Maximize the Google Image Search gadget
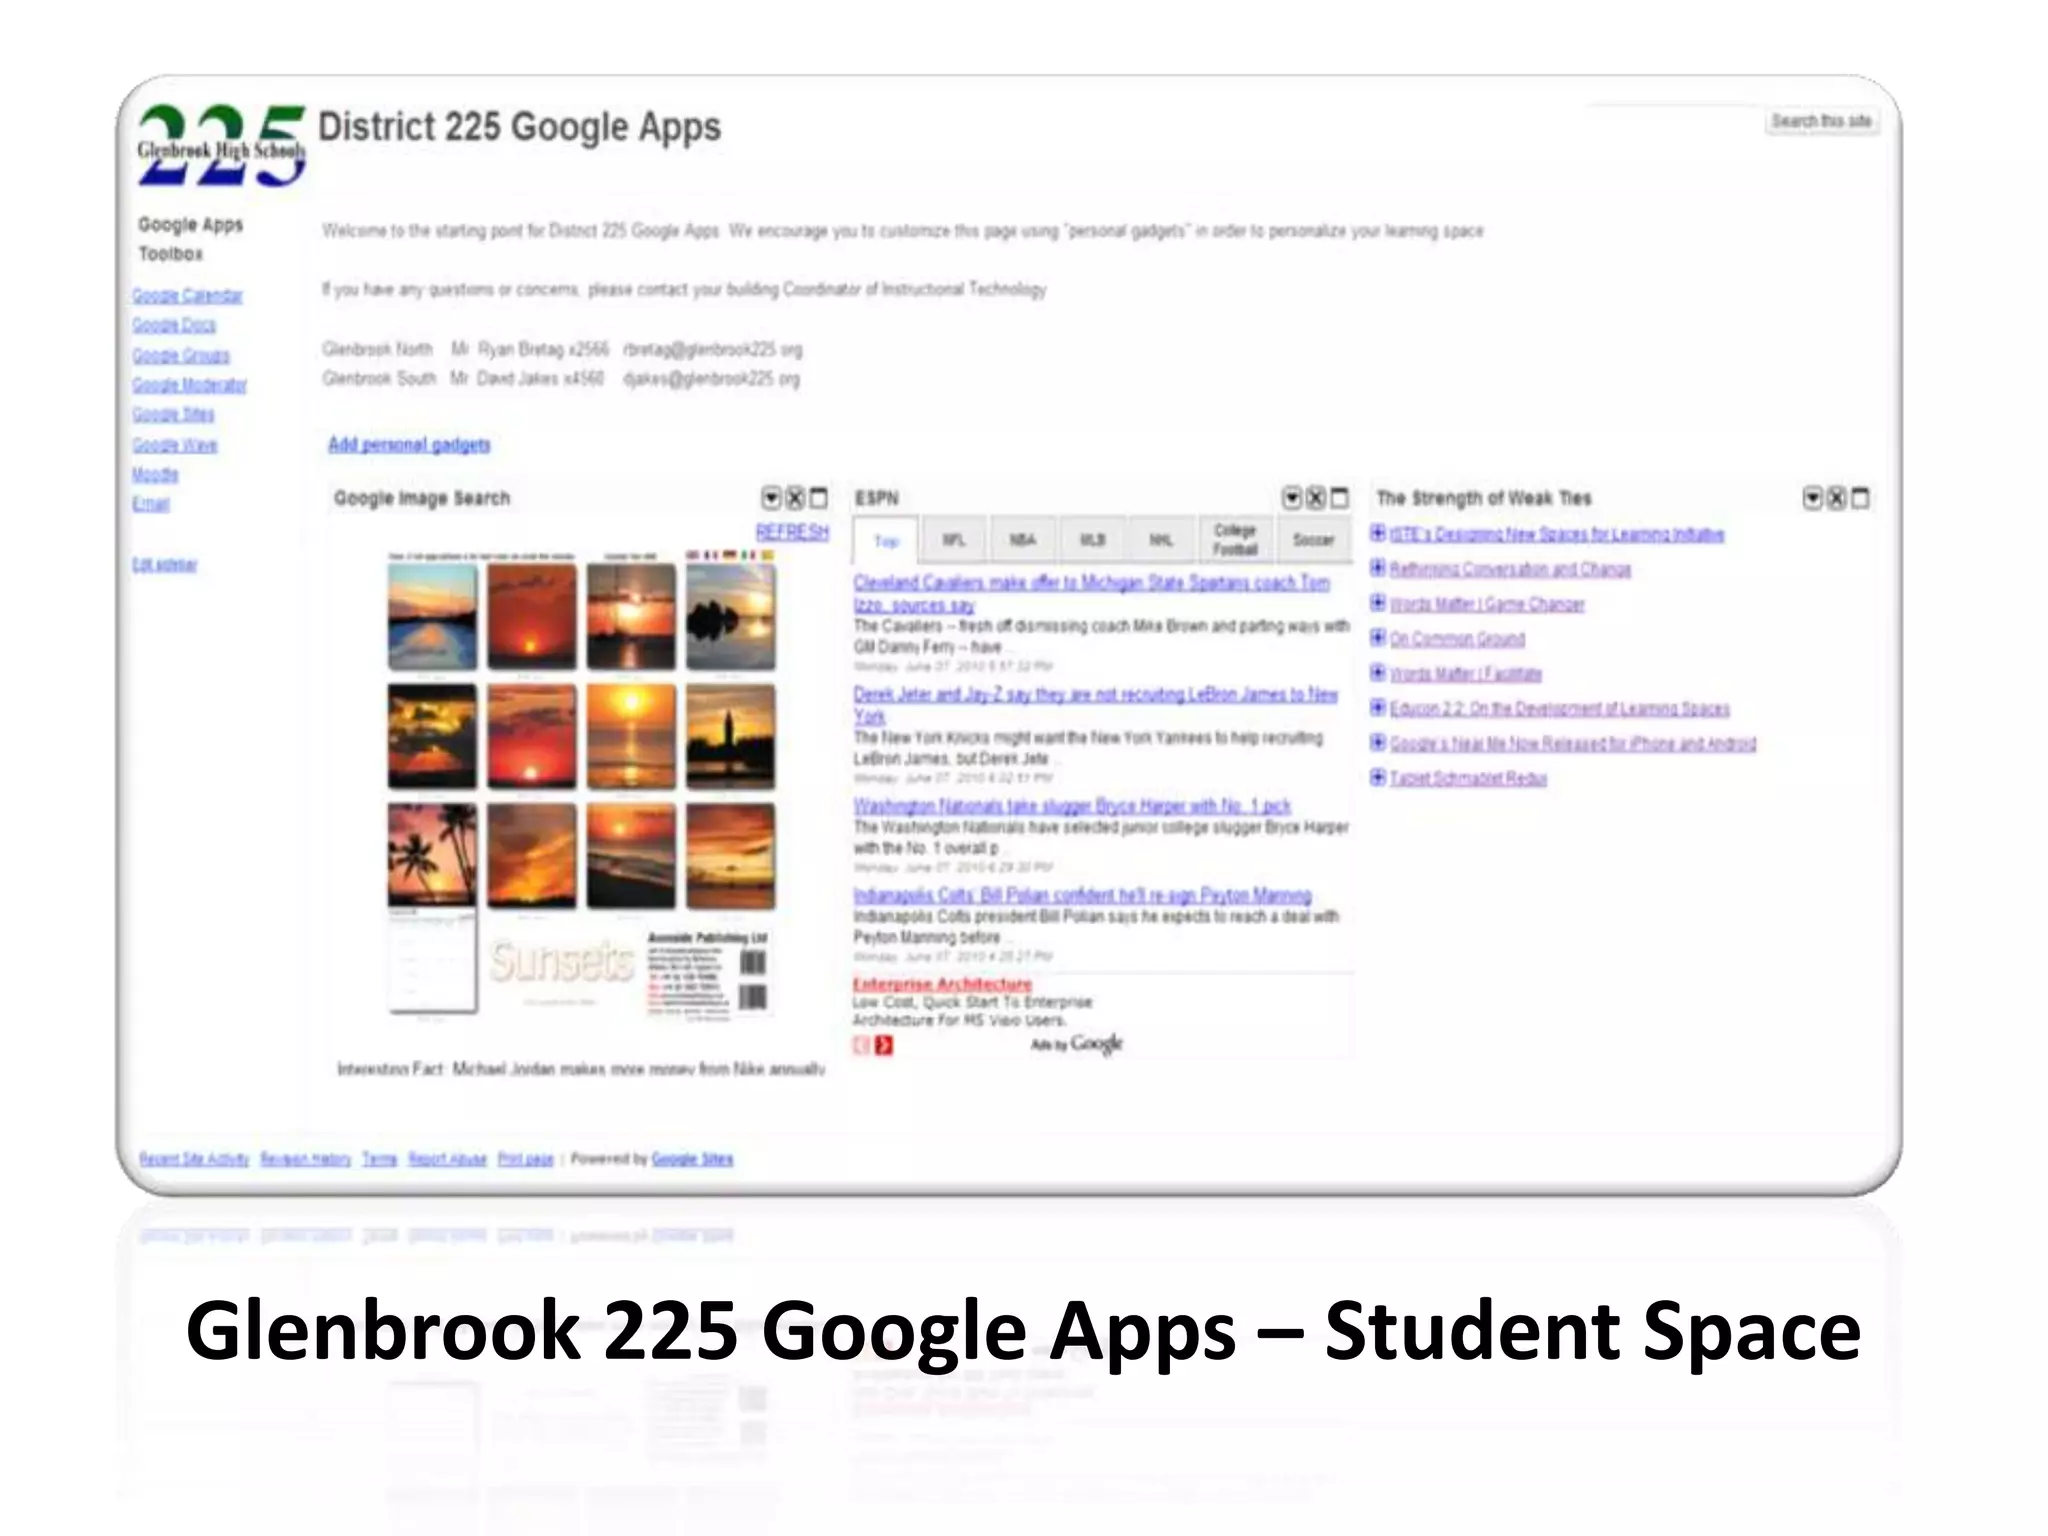 [819, 498]
